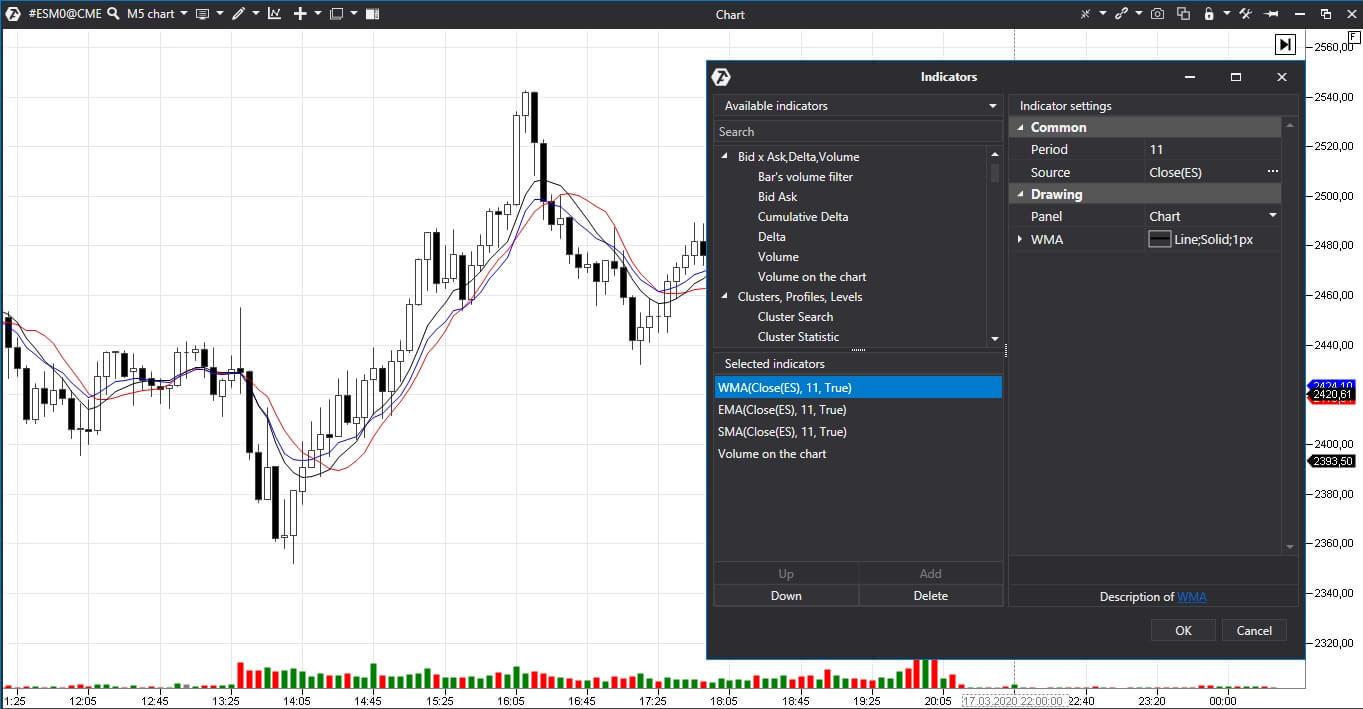This screenshot has width=1363, height=709.
Task: Click the chart link synchronization icon
Action: [x=1122, y=14]
